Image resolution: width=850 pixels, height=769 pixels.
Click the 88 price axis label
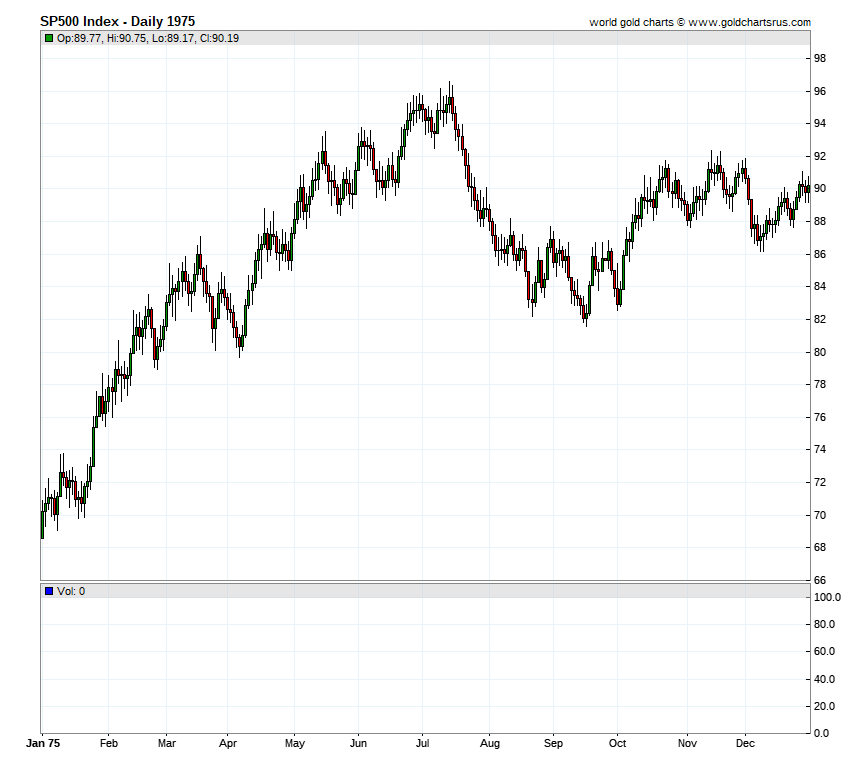[820, 221]
